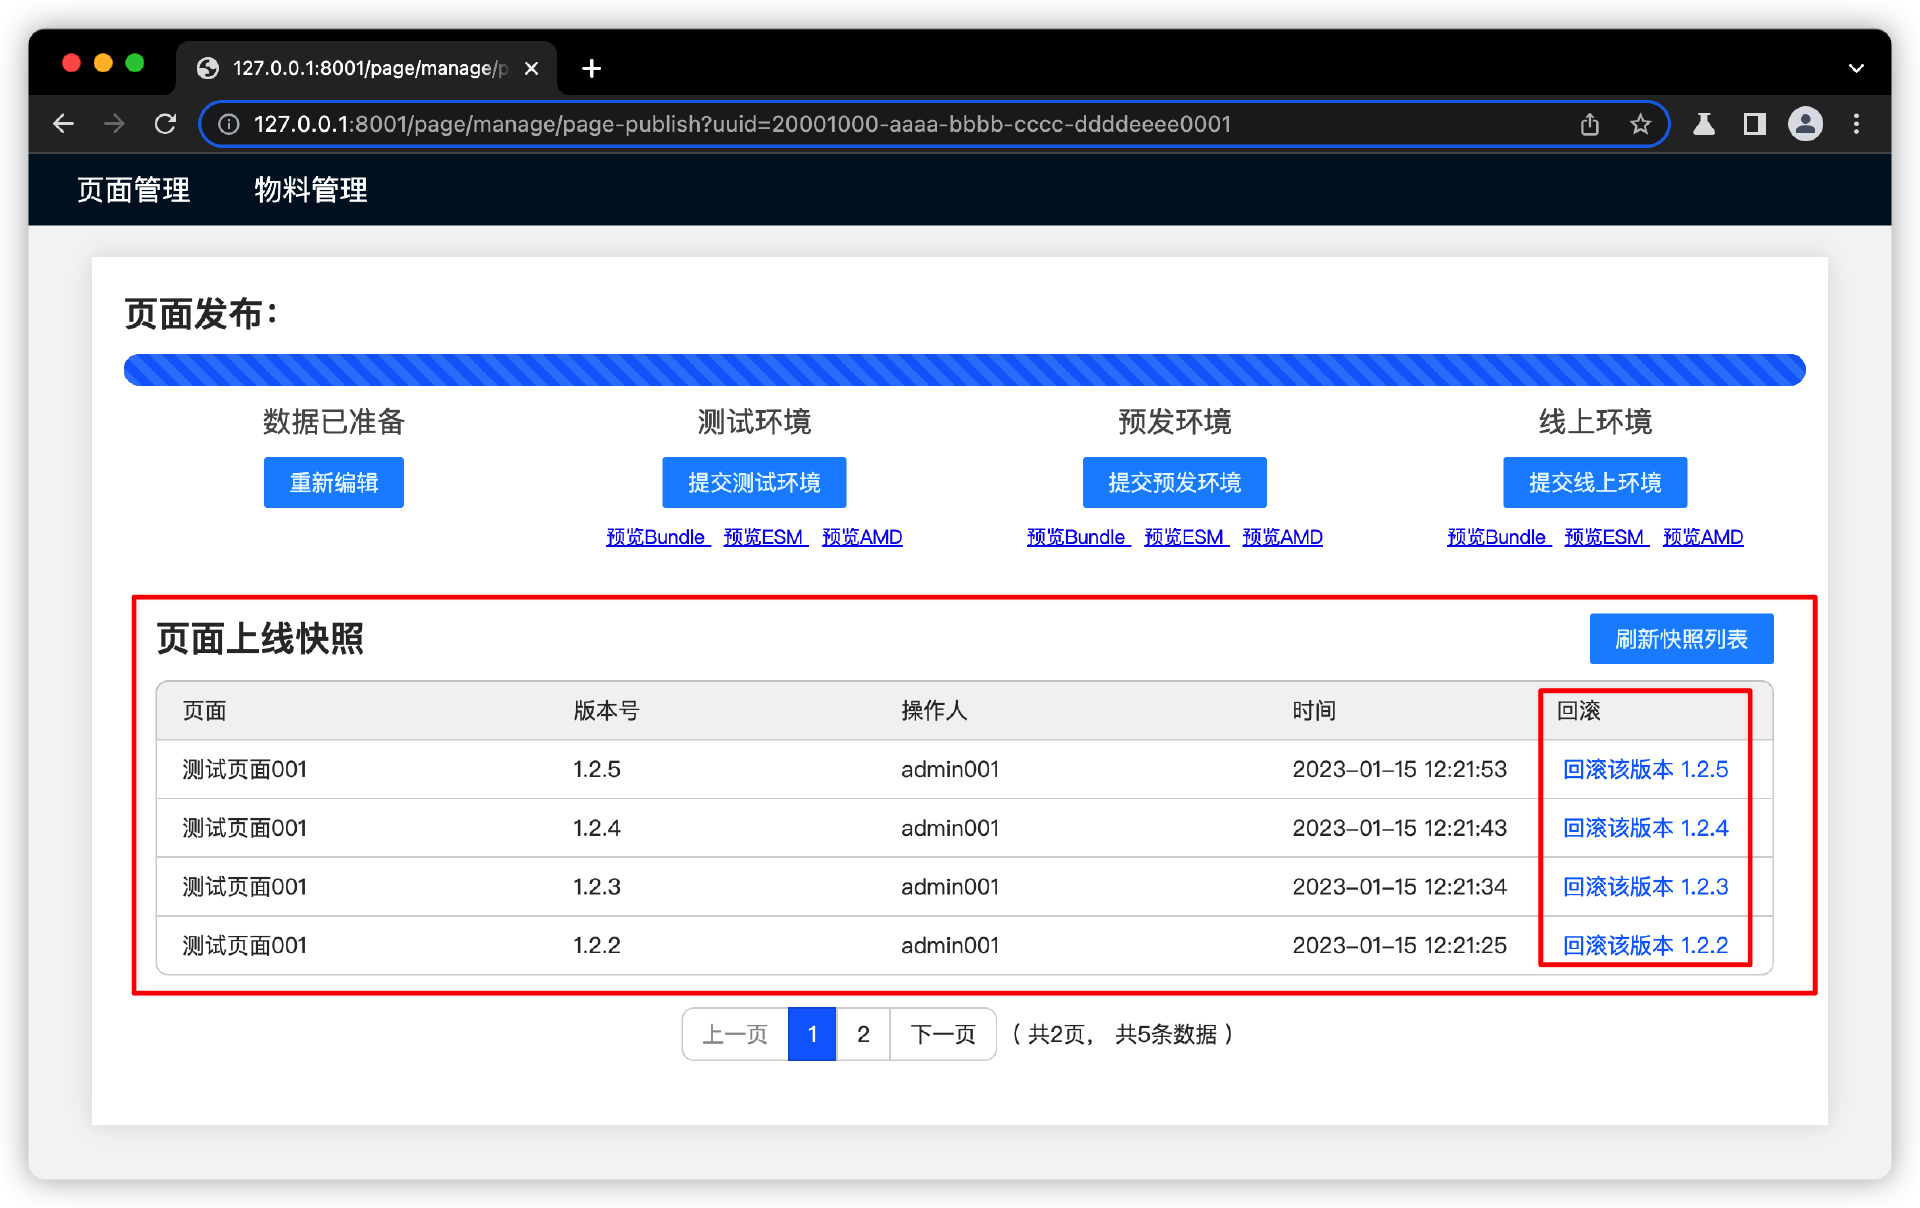Open 预览ESM link under 测试环境
Screen dimensions: 1920x1208
coord(765,537)
